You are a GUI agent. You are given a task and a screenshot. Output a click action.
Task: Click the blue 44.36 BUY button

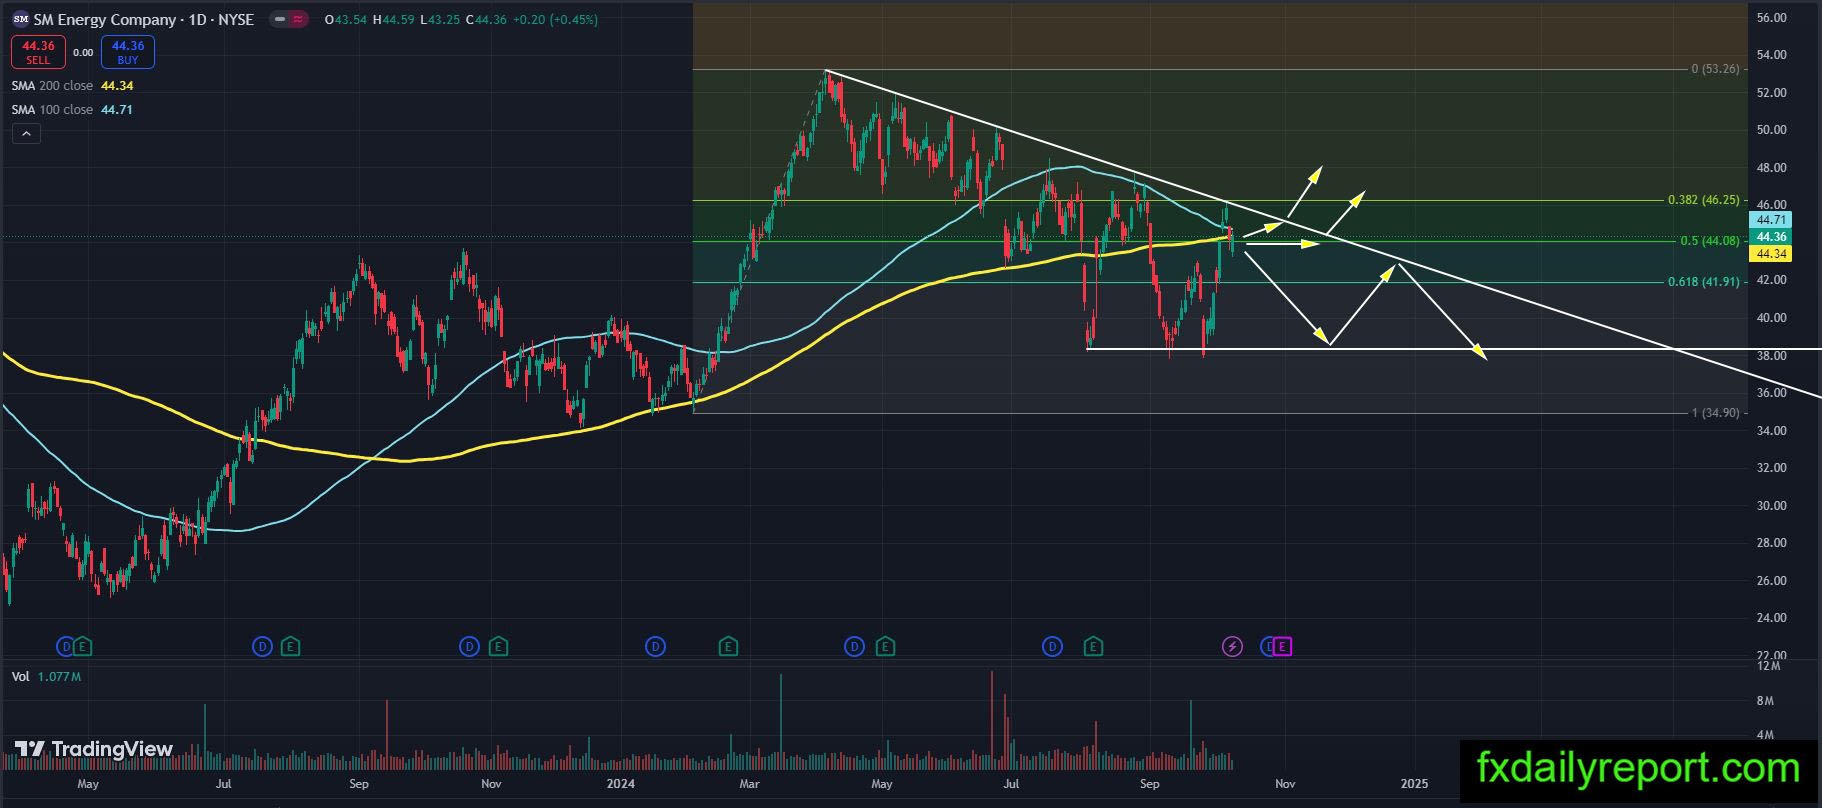128,52
